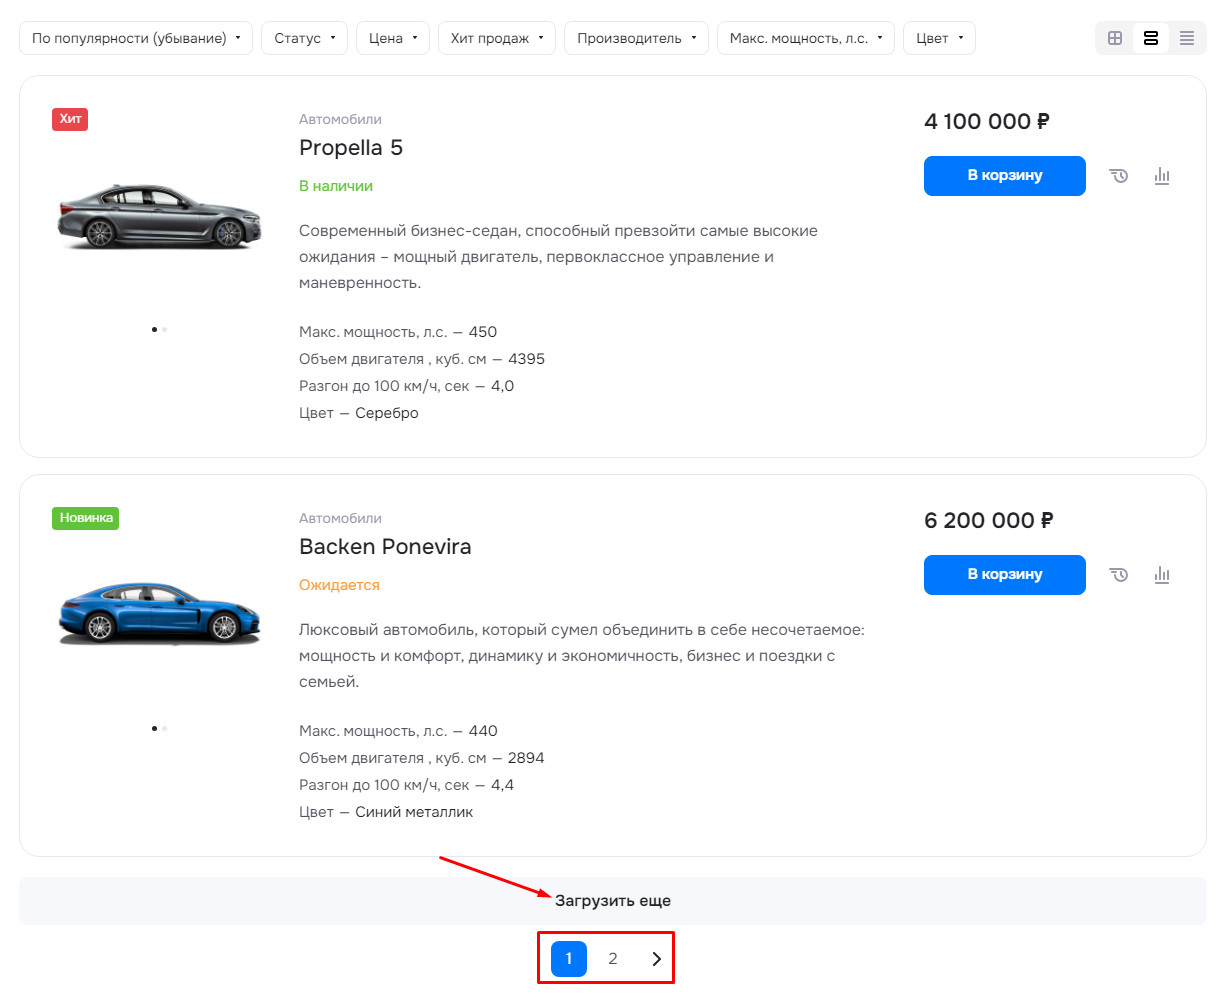Add Backen Ponevira to cart with 'В корзину' button
The width and height of the screenshot is (1227, 1001).
pyautogui.click(x=1005, y=575)
